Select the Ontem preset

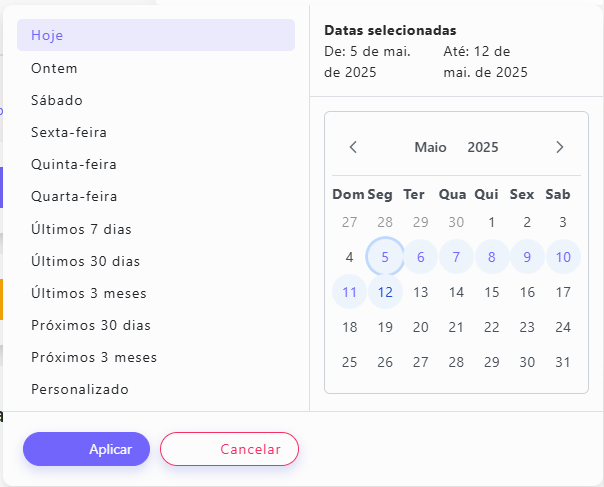pyautogui.click(x=156, y=68)
